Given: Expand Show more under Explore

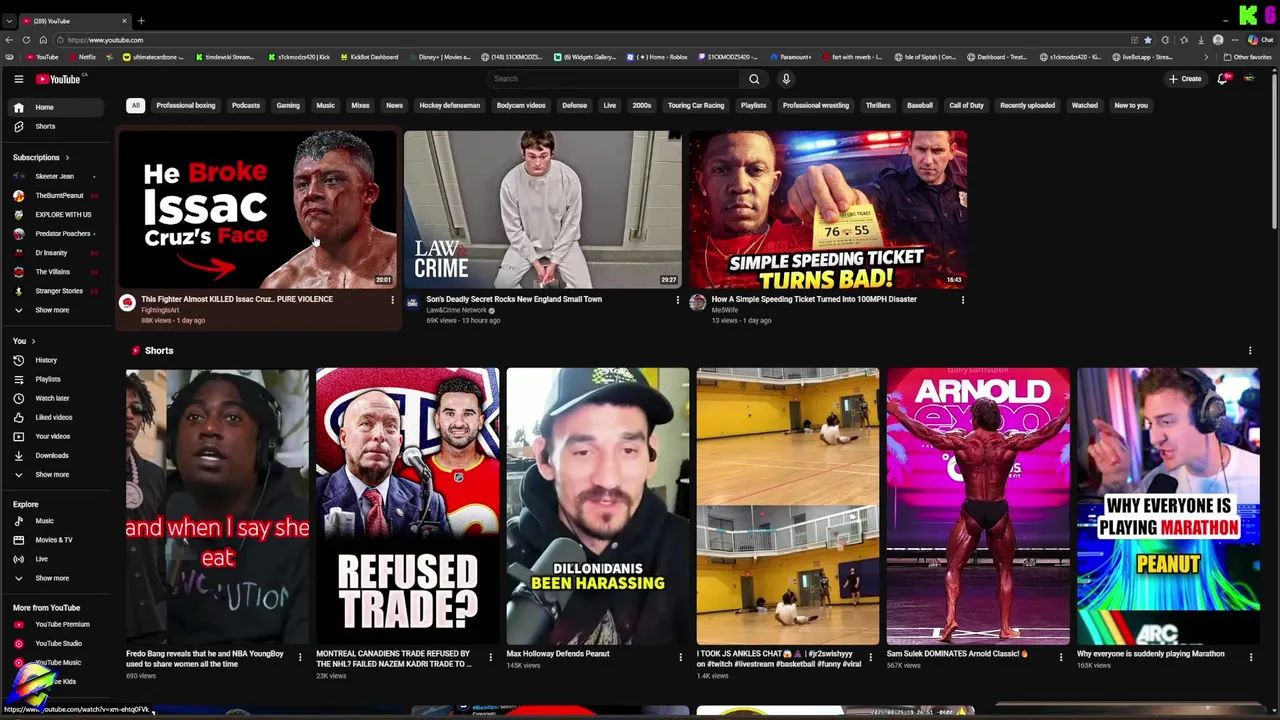Looking at the screenshot, I should coord(58,578).
